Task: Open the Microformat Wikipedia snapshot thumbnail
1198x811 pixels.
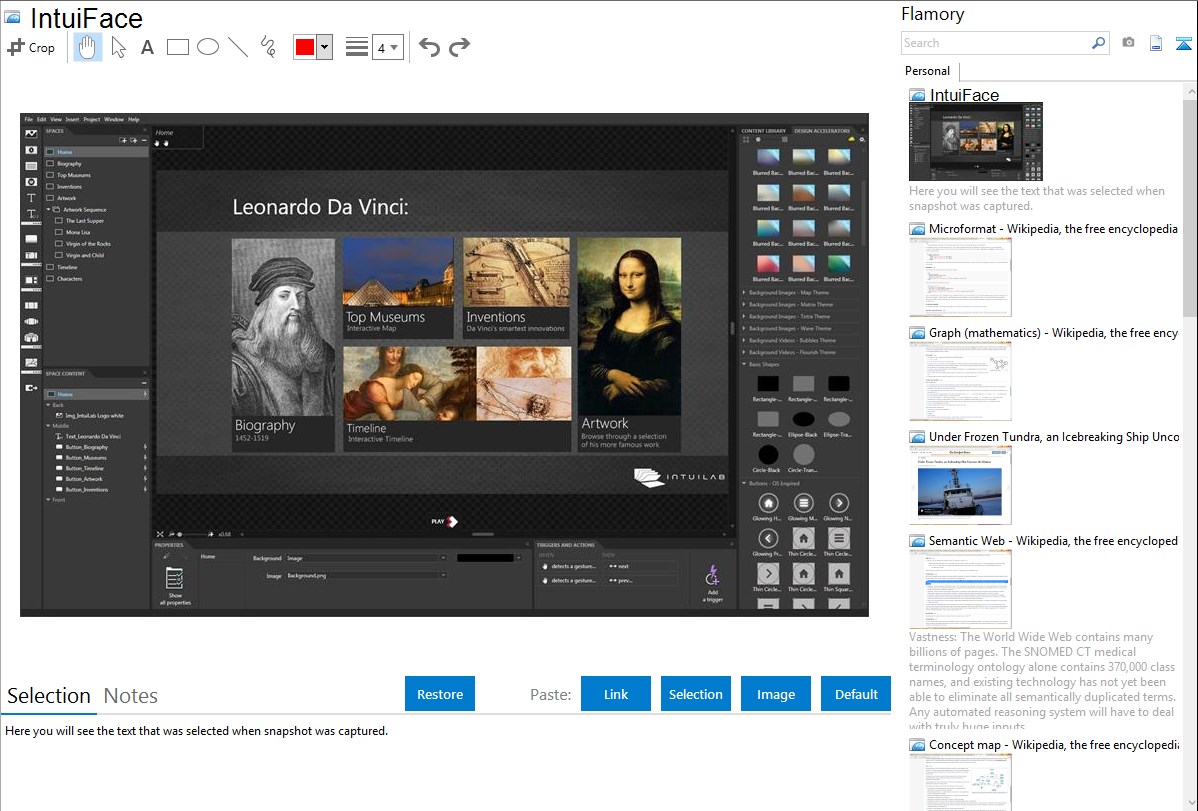Action: tap(960, 277)
